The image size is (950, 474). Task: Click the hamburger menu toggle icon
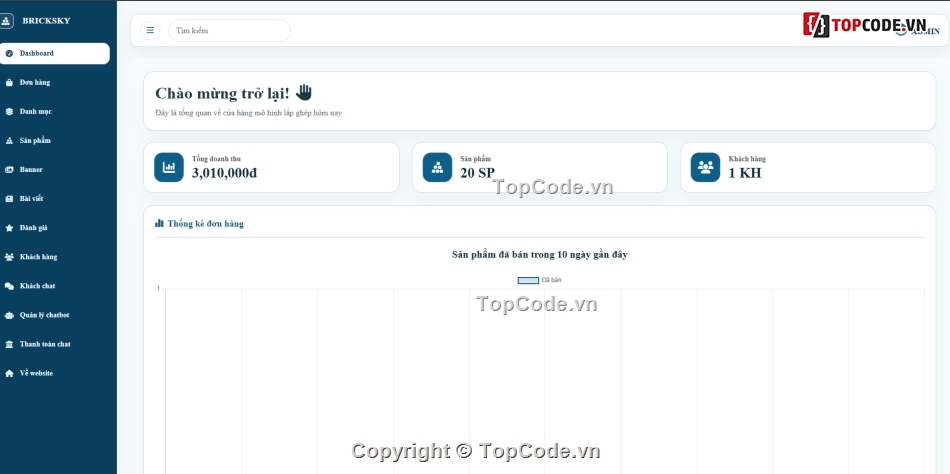pos(150,30)
